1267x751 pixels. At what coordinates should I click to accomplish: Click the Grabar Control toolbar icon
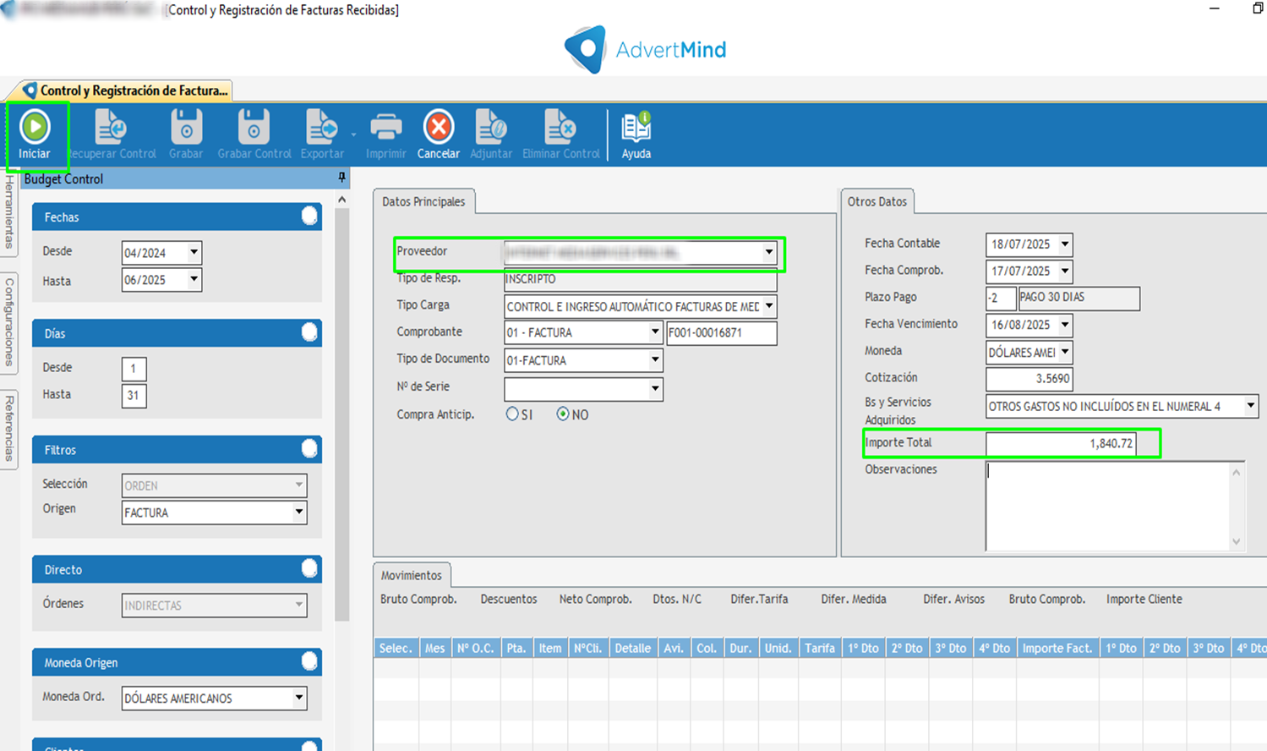[x=254, y=127]
